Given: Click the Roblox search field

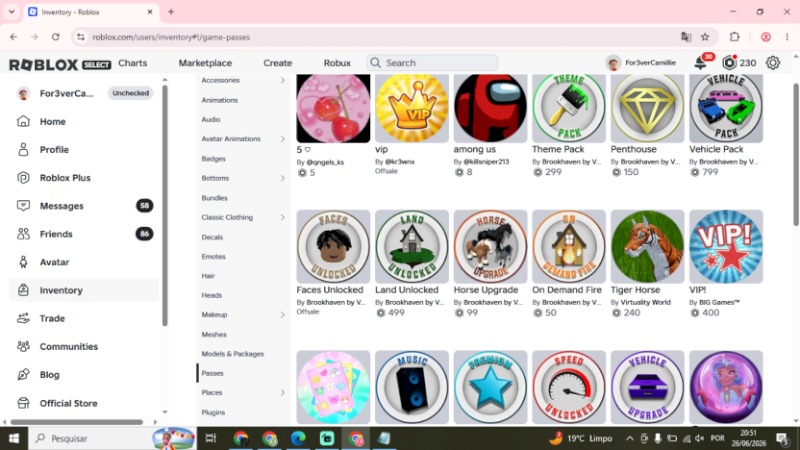Looking at the screenshot, I should pyautogui.click(x=432, y=63).
